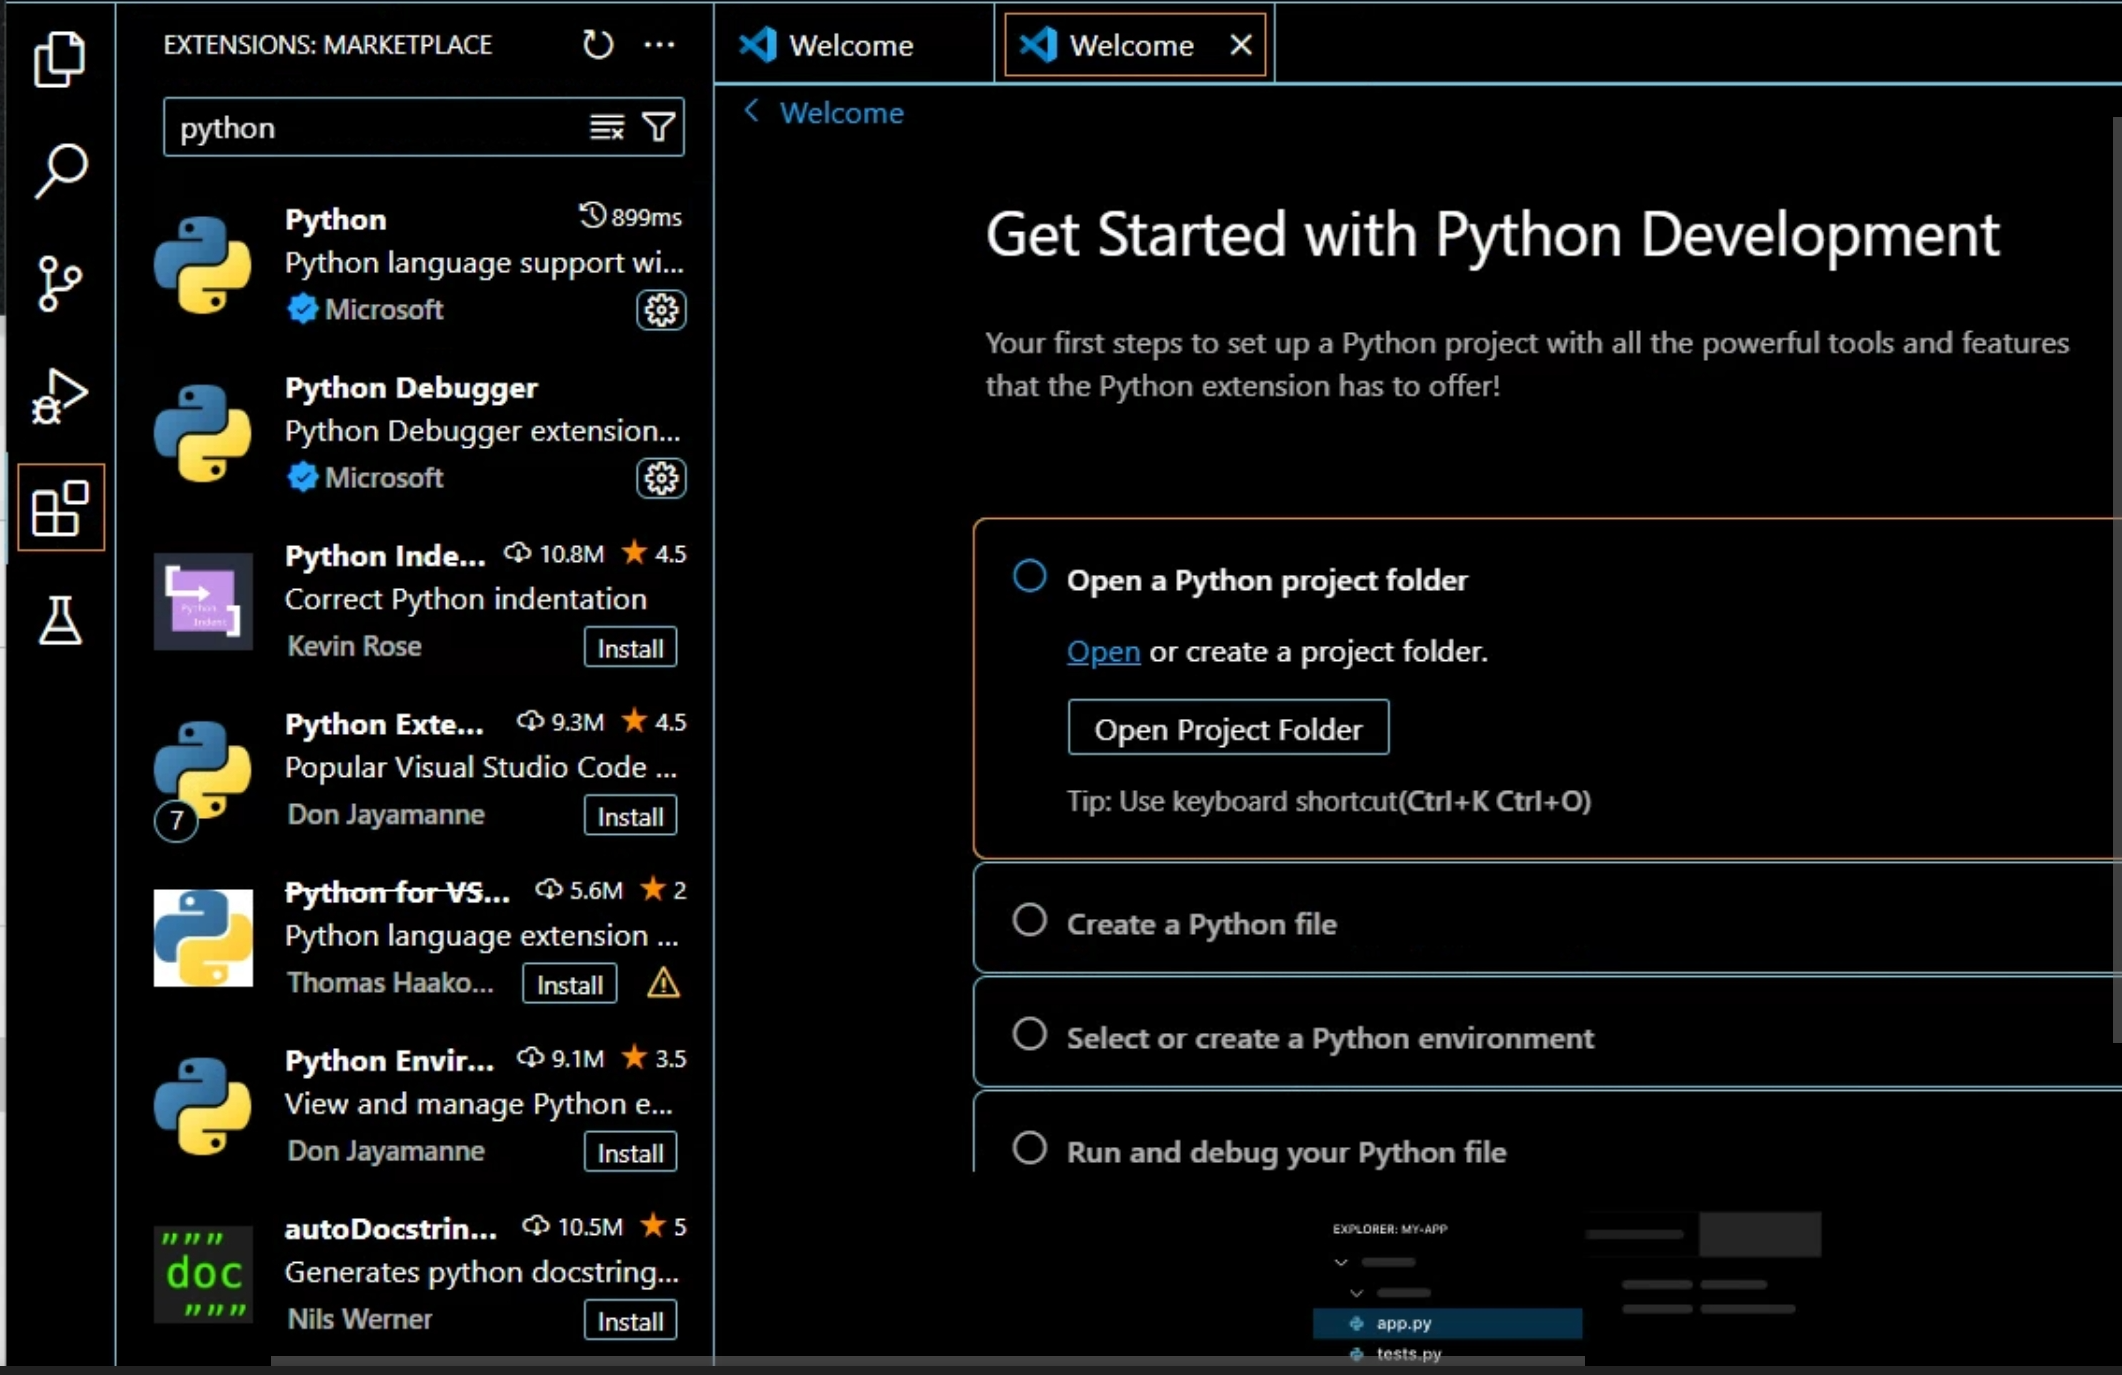This screenshot has height=1375, width=2122.
Task: Go back via Welcome breadcrumb chevron
Action: pyautogui.click(x=752, y=111)
